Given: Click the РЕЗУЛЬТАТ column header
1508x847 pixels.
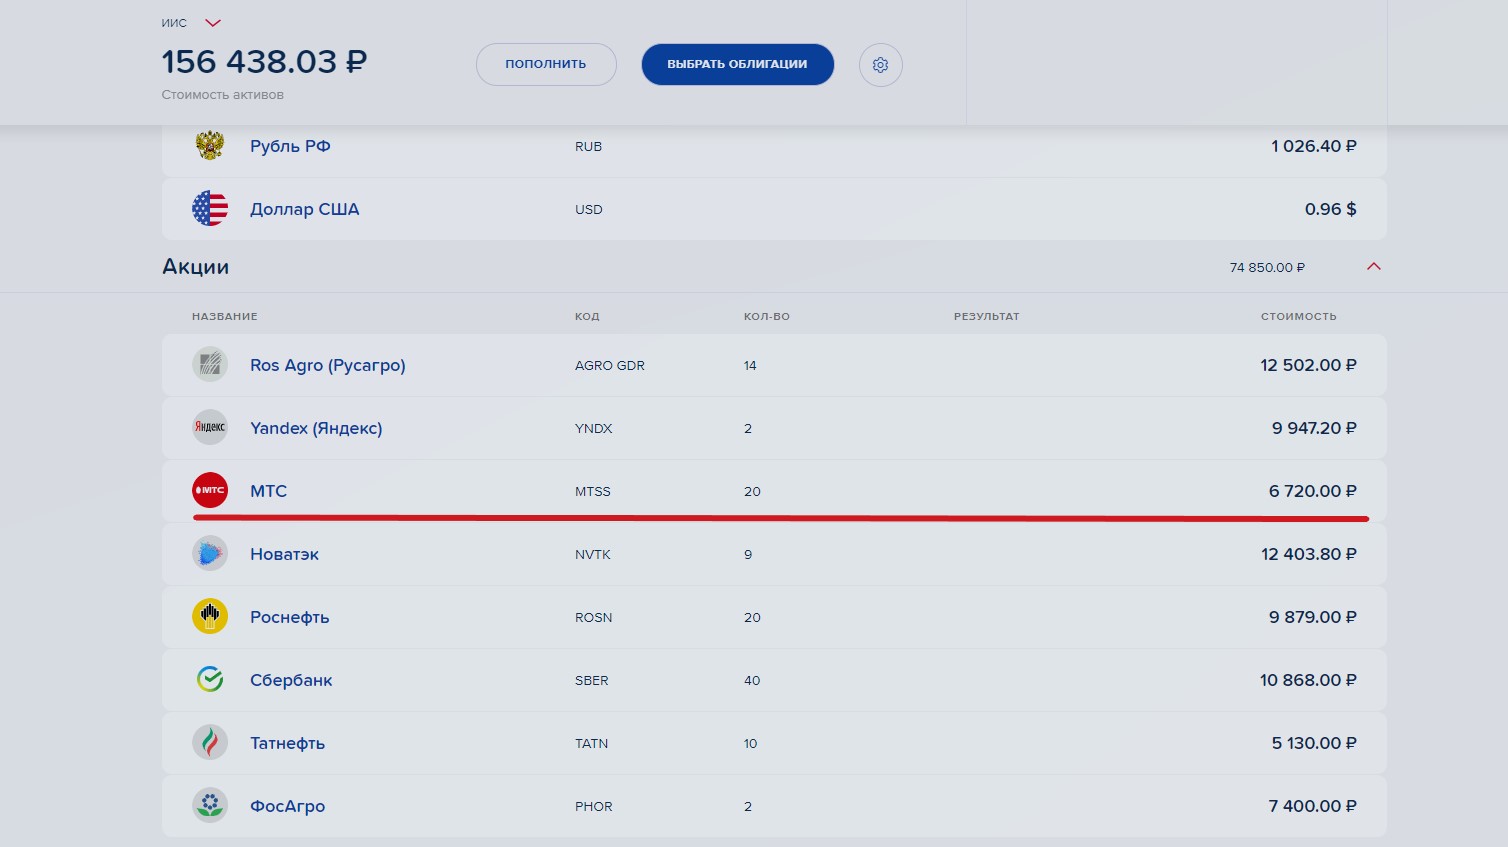Looking at the screenshot, I should pyautogui.click(x=987, y=316).
